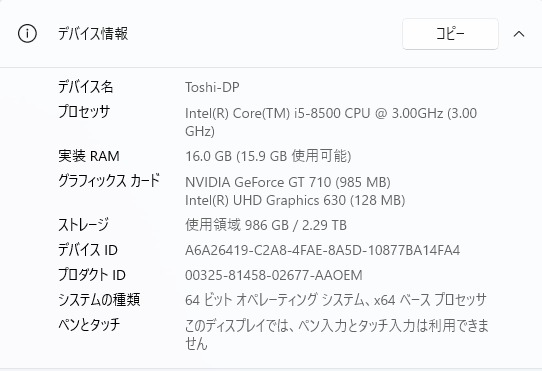This screenshot has width=542, height=371.
Task: Click the 実装 RAM label
Action: pos(89,156)
